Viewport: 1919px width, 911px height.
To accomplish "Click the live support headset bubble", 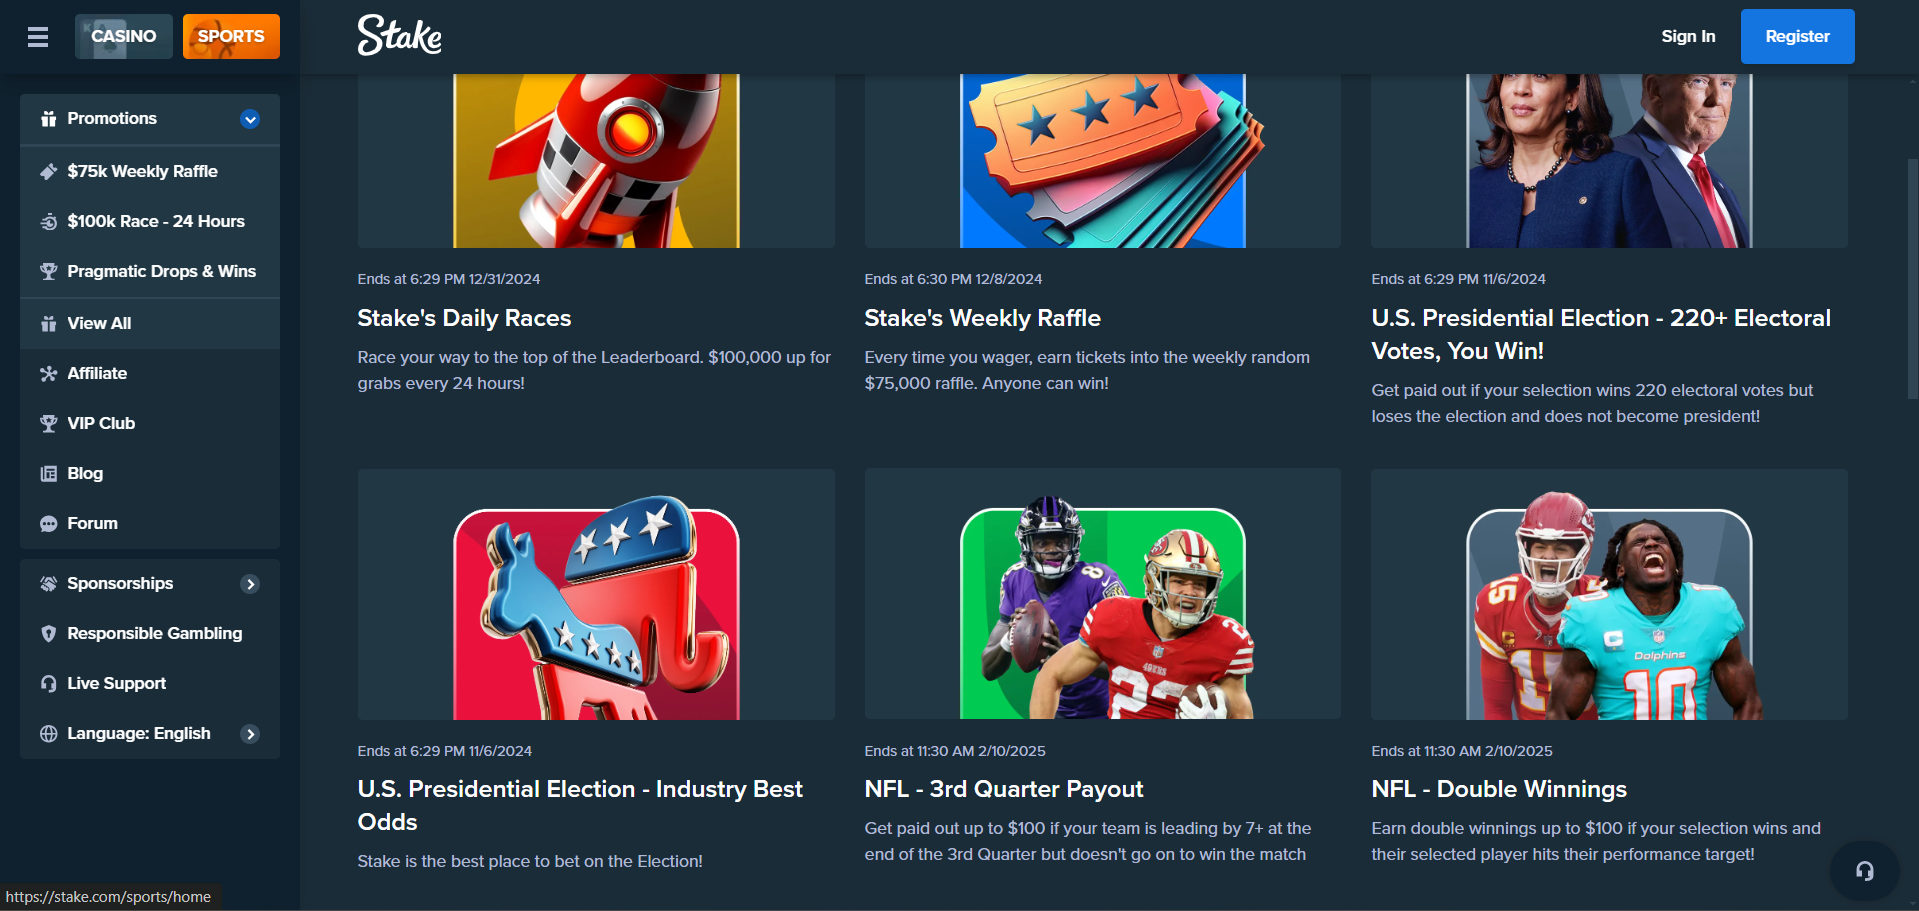I will pyautogui.click(x=1864, y=871).
